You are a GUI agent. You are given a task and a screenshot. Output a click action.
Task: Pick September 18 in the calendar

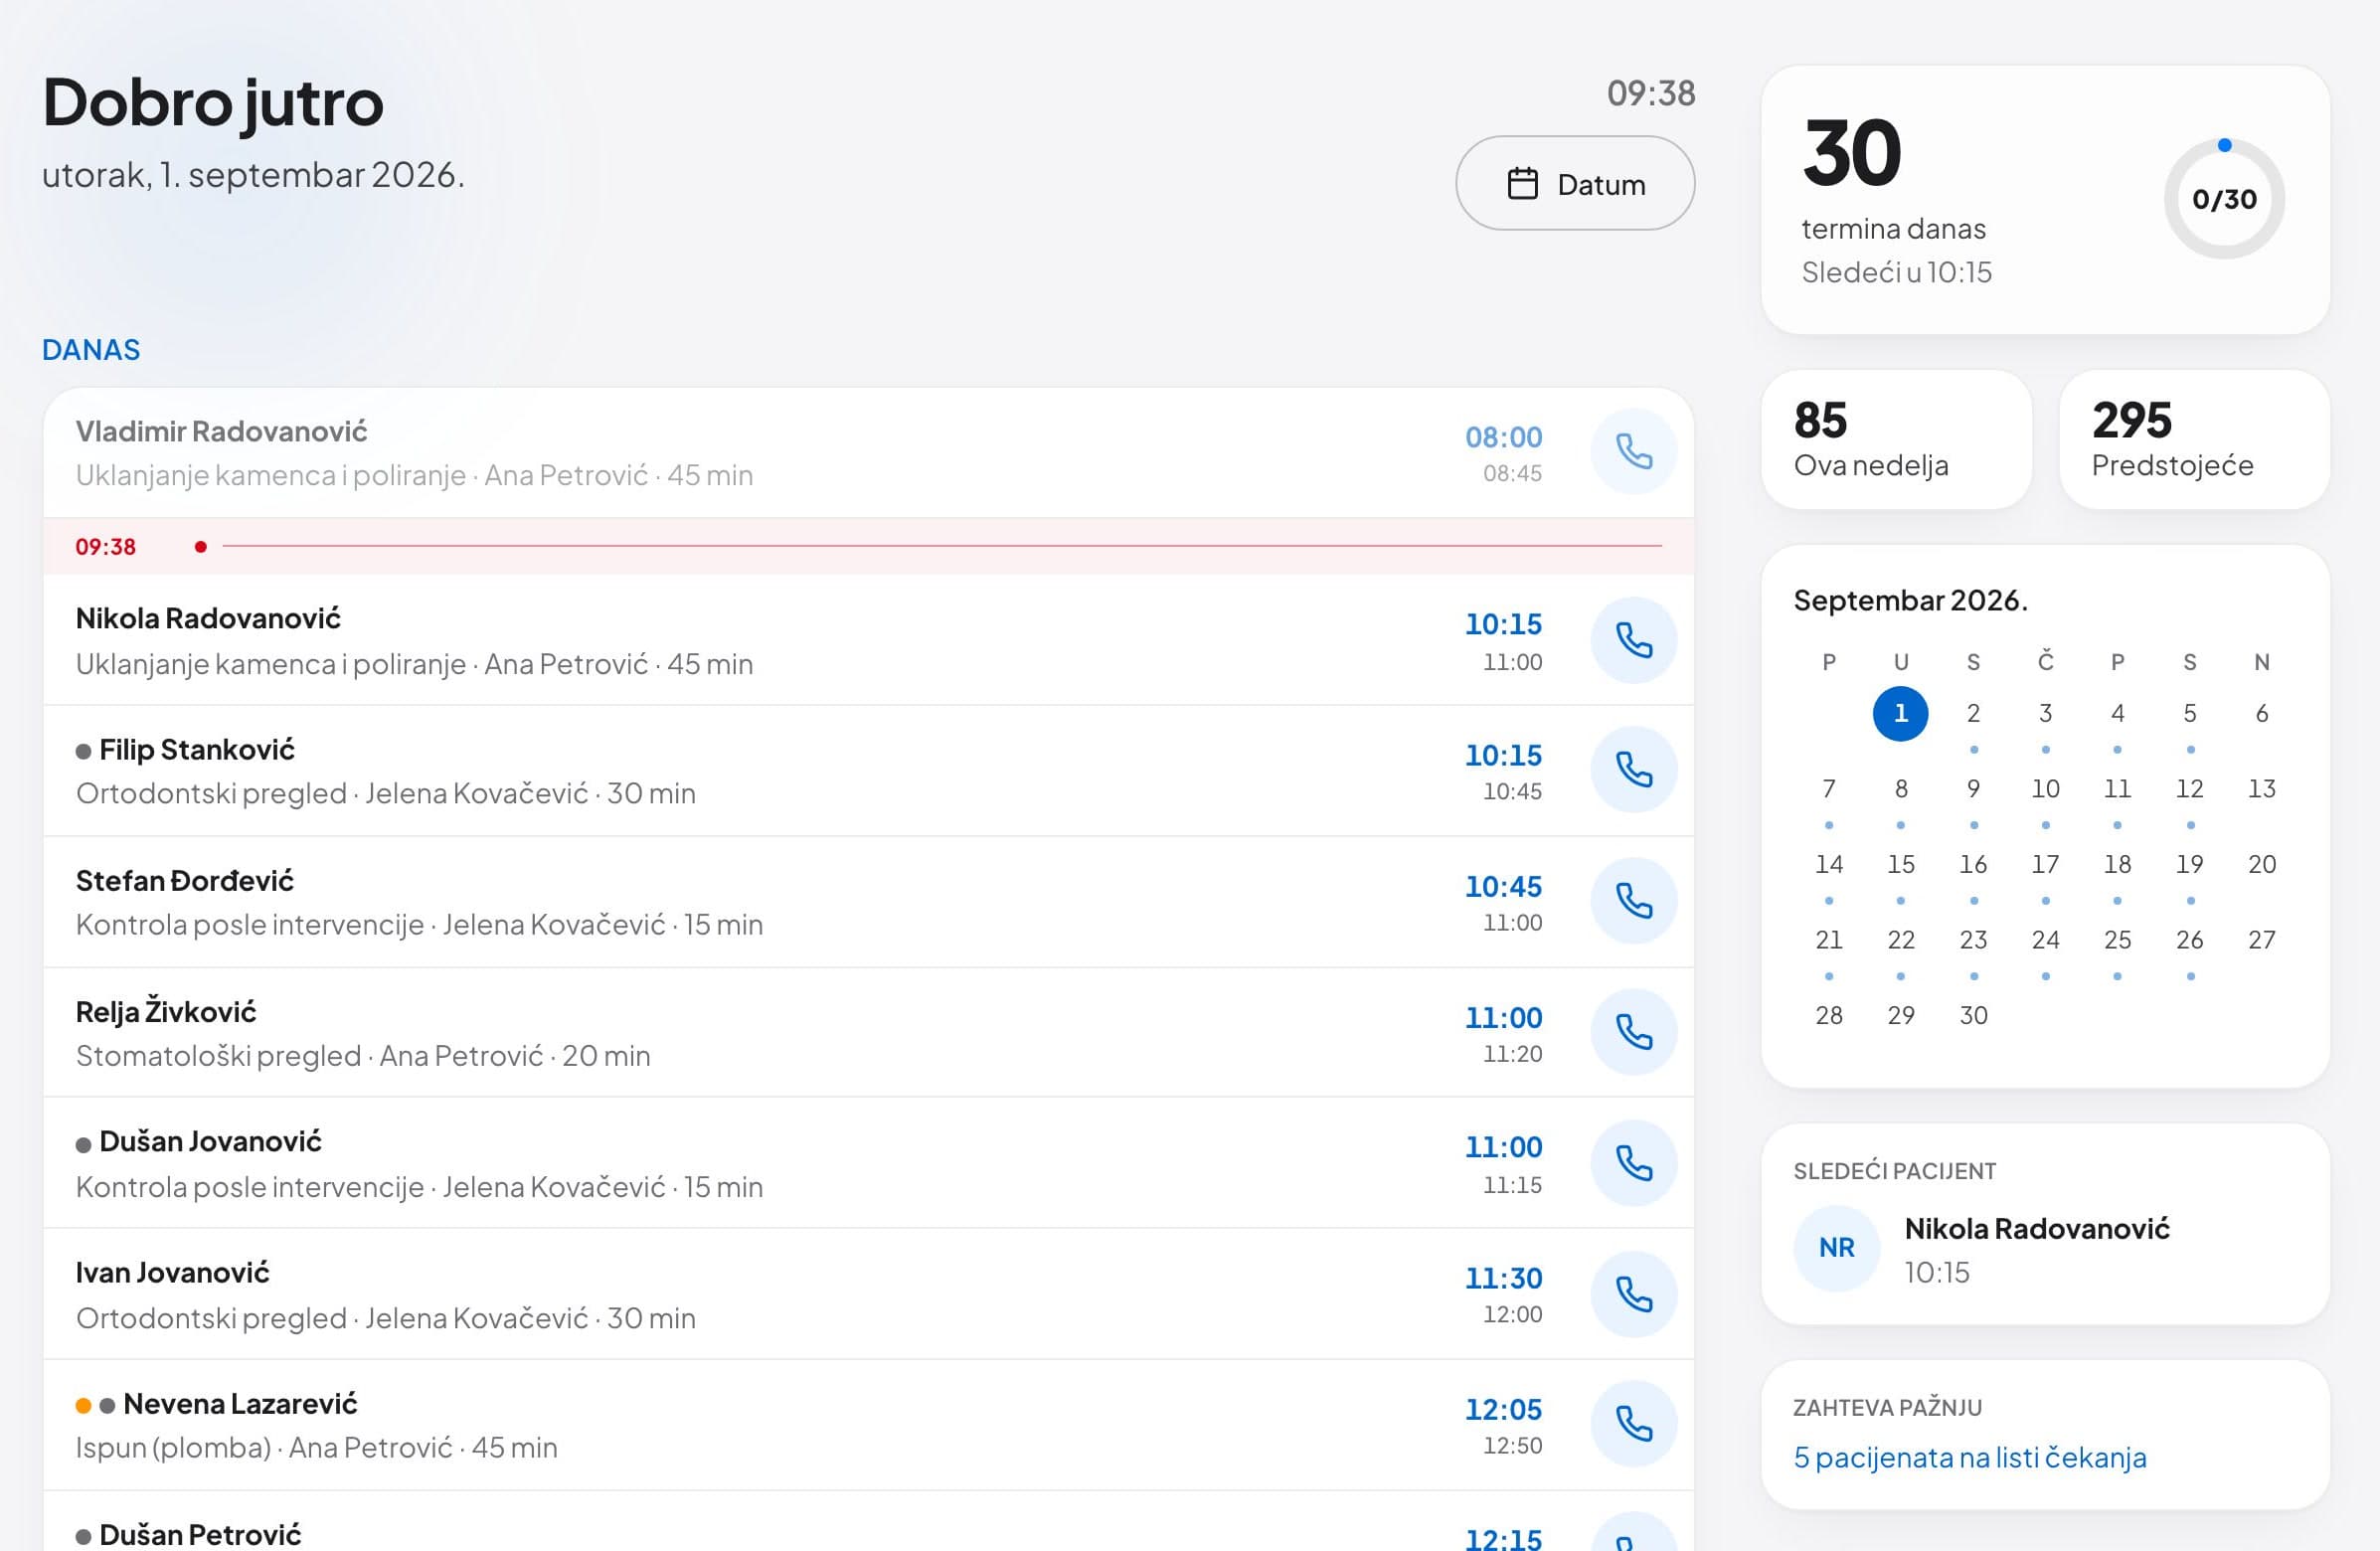click(x=2117, y=864)
